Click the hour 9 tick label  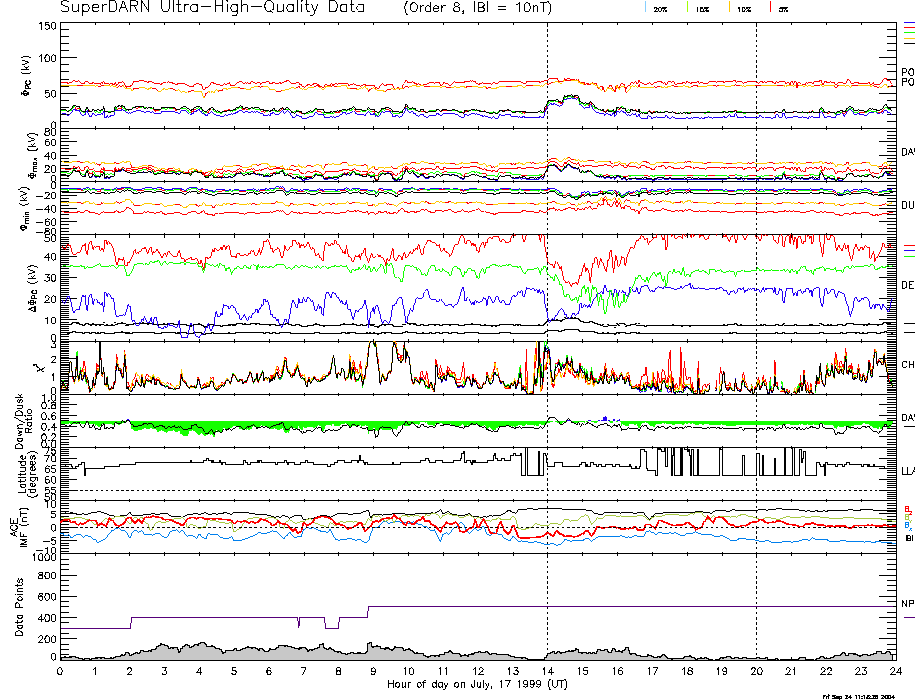tap(373, 672)
